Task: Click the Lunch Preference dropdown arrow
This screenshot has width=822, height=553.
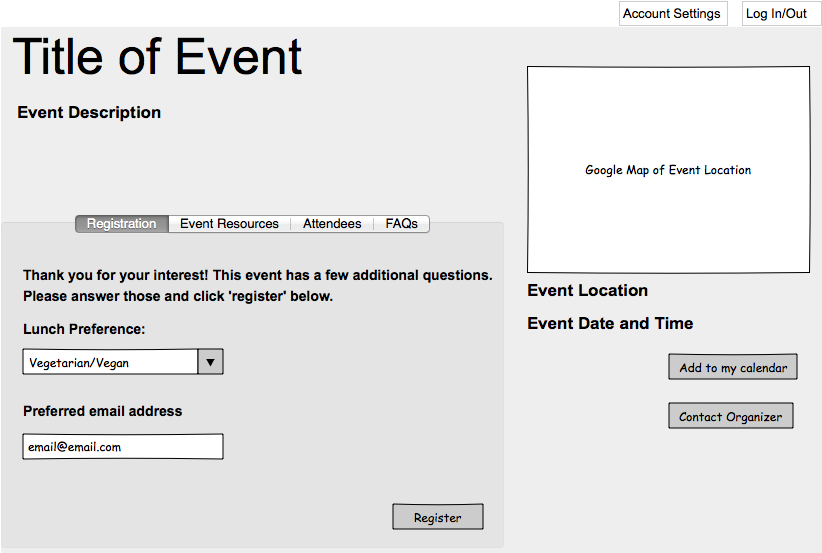Action: pos(210,362)
